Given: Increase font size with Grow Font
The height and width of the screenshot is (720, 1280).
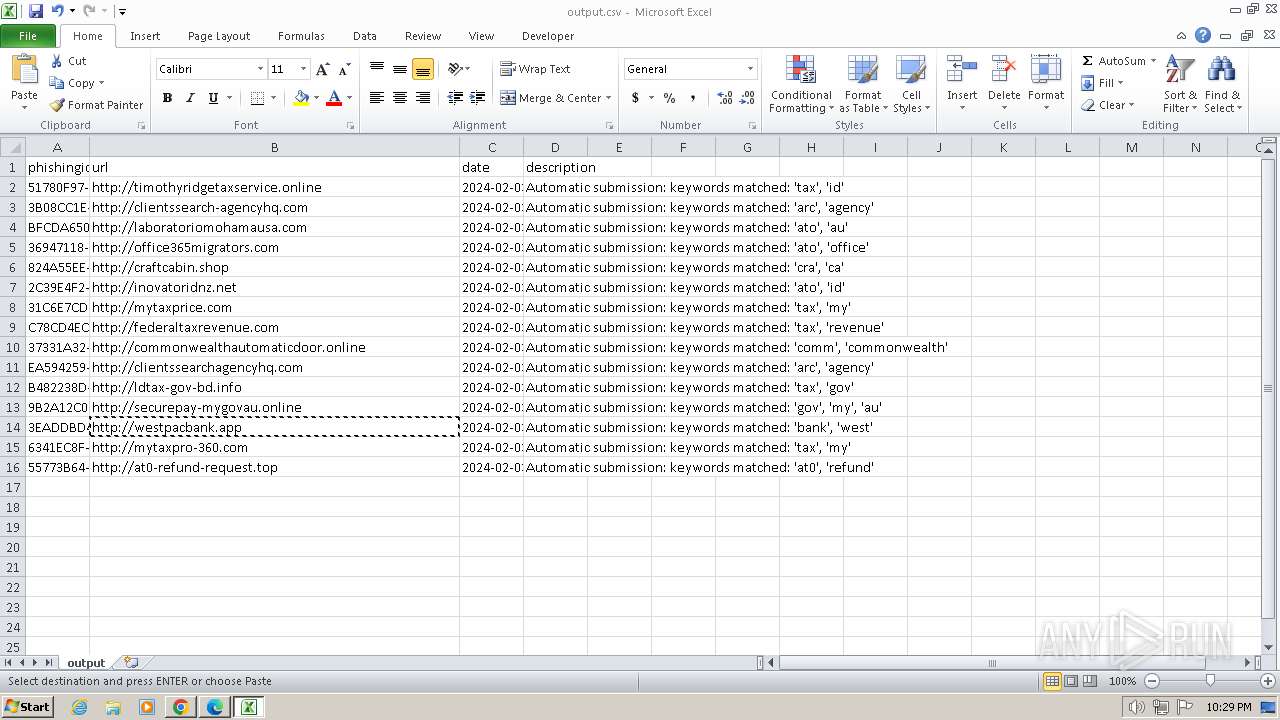Looking at the screenshot, I should (322, 69).
